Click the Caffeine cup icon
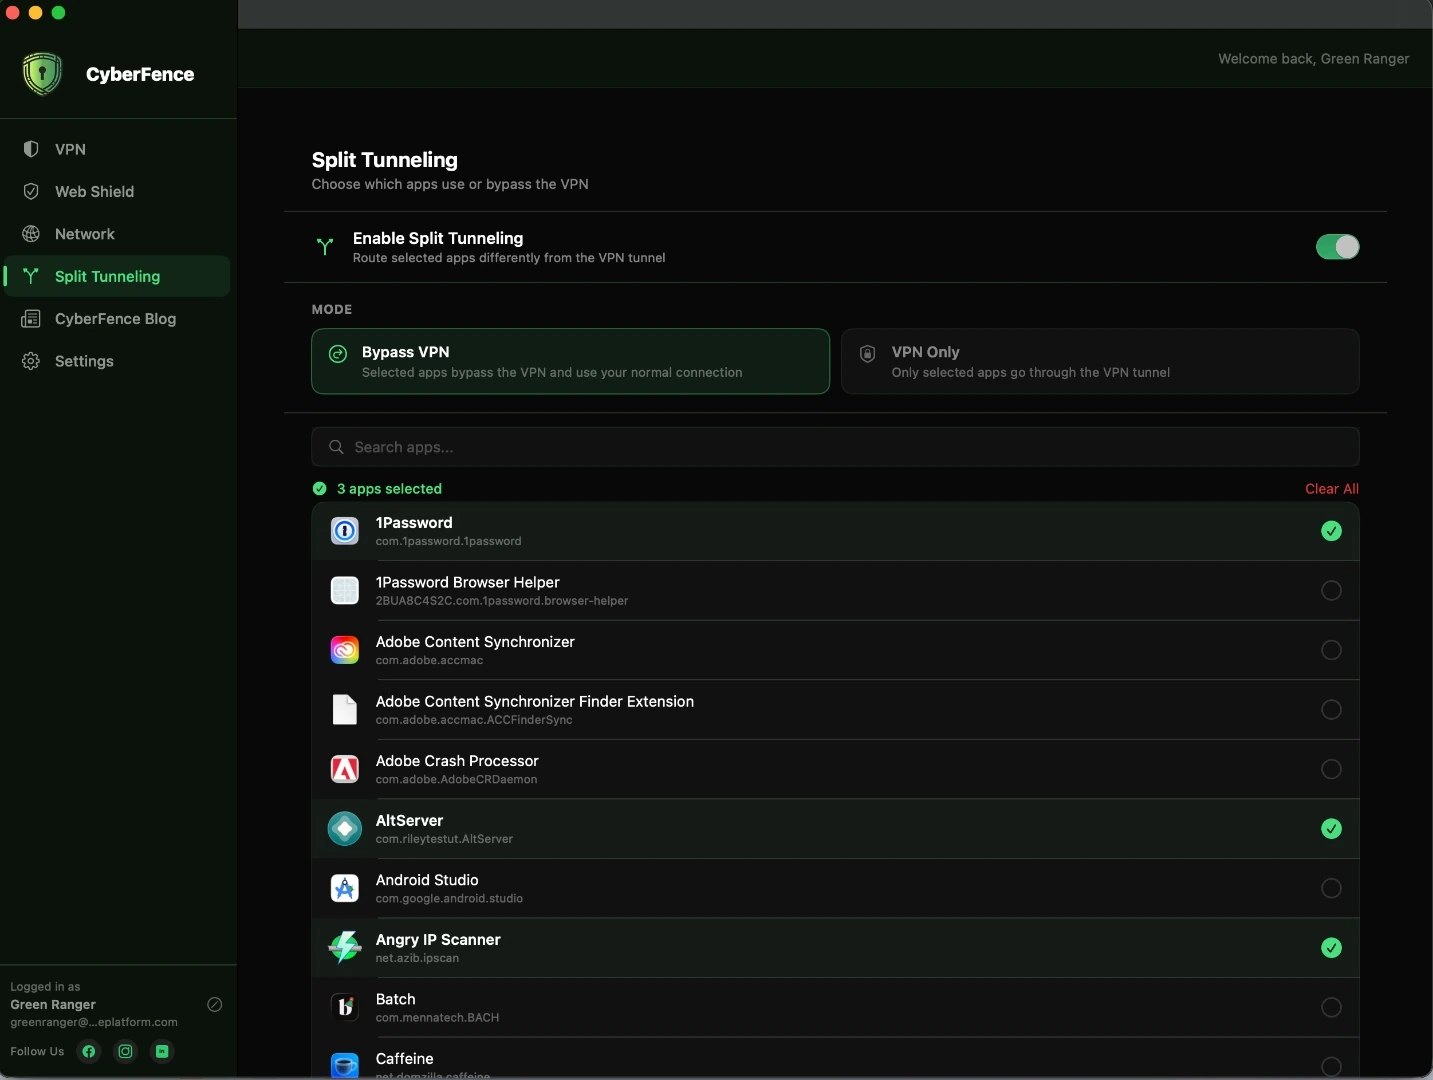This screenshot has width=1433, height=1080. (345, 1065)
